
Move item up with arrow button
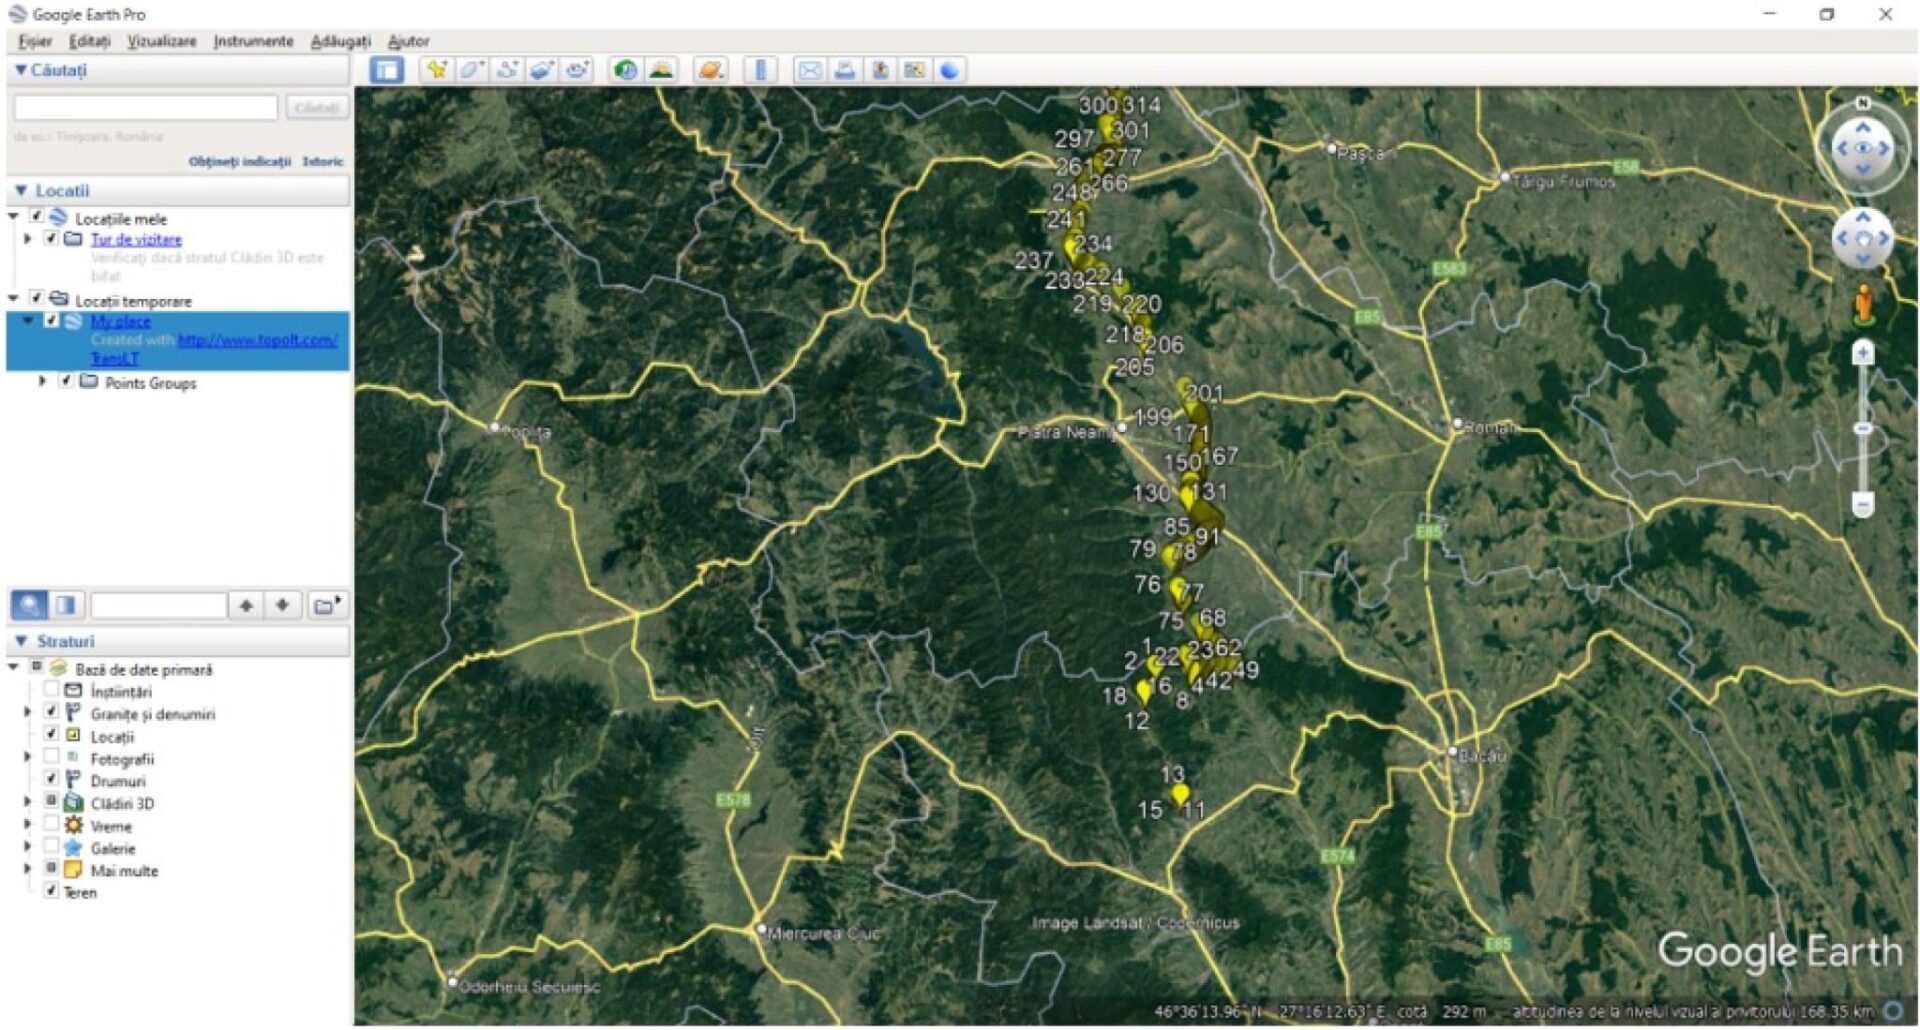pos(246,605)
